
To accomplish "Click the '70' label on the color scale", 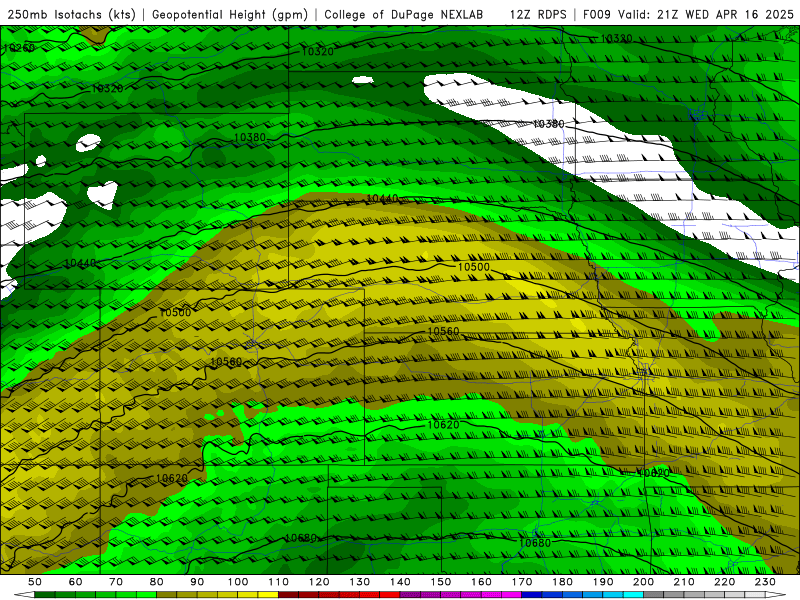I will (116, 582).
